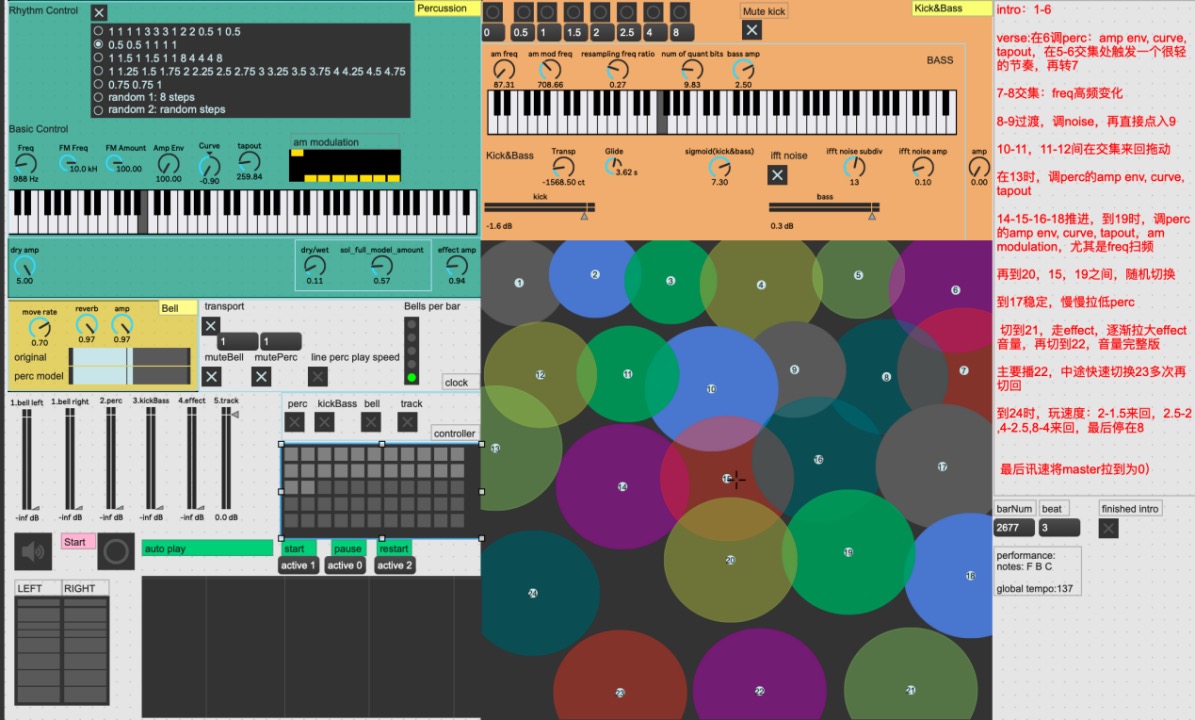This screenshot has width=1195, height=720.
Task: Select rhythm pattern '1 1 1 1 3 3 3 1 2 2 0.5 1 0.5'
Action: tap(98, 31)
